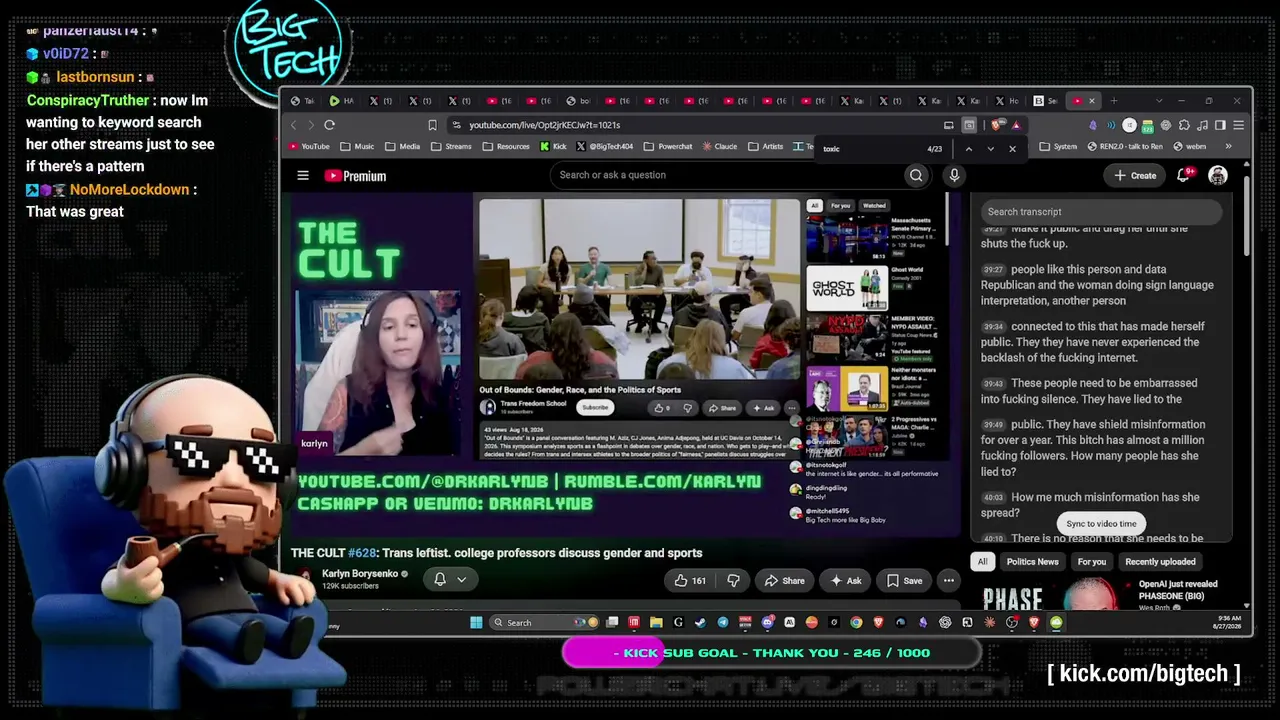Open the Karlyn Borysenko channel name link
1280x720 pixels.
pyautogui.click(x=360, y=574)
